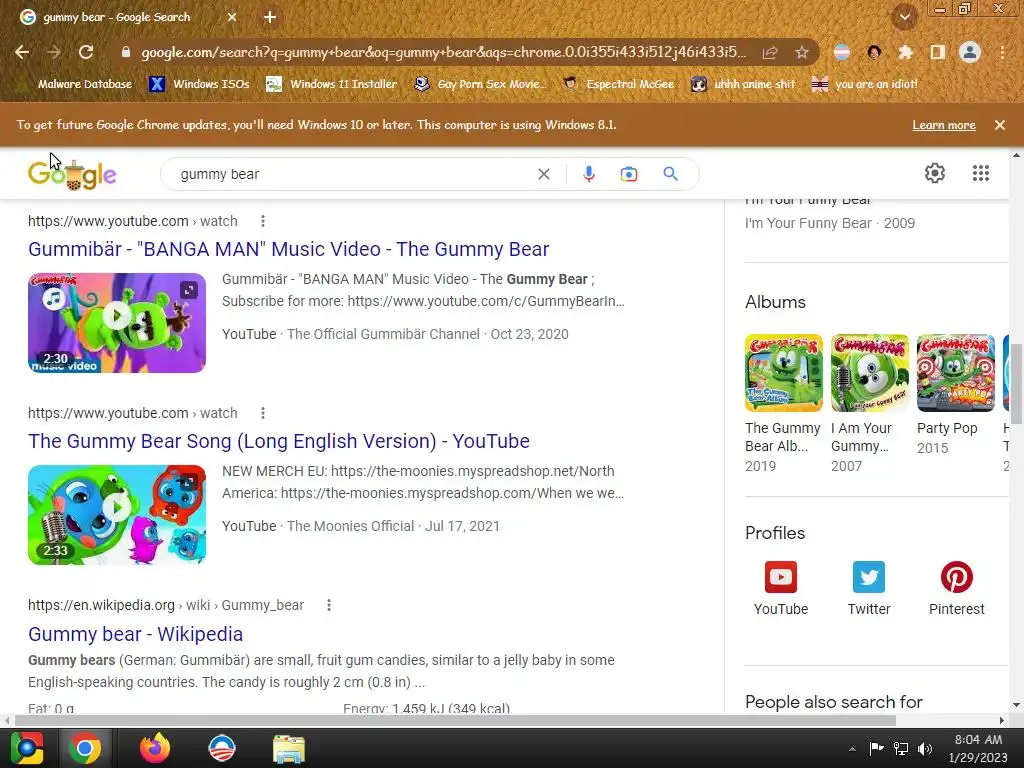Open options menu for BANGA MAN result
Viewport: 1024px width, 768px height.
[x=263, y=221]
